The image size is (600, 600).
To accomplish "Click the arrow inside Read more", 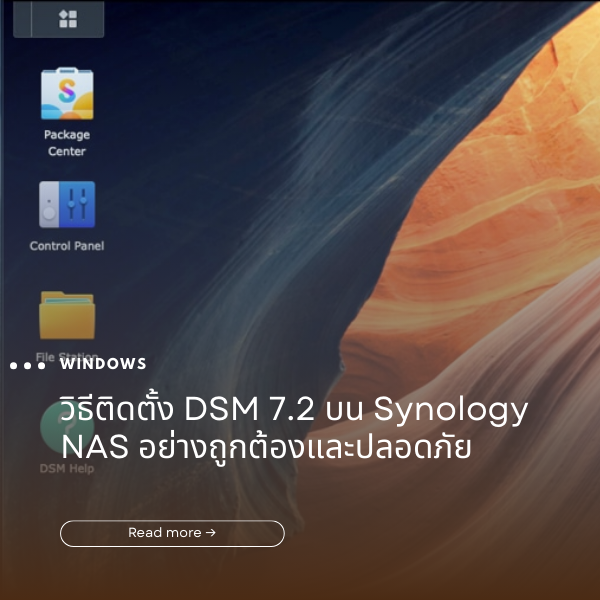I will point(211,533).
